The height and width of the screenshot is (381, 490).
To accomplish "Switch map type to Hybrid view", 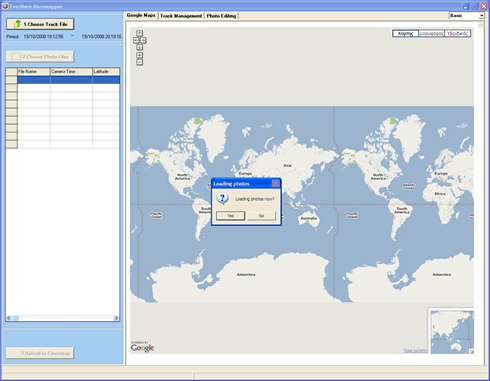I will click(x=458, y=33).
